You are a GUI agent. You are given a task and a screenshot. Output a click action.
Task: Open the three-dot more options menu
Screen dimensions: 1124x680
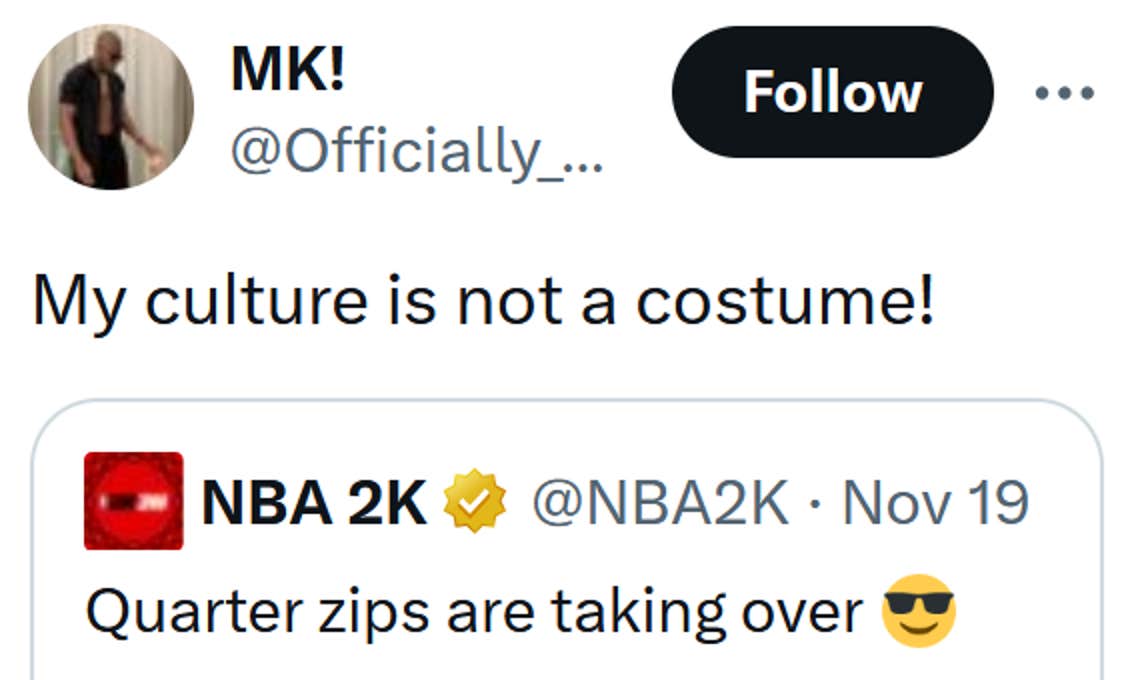(1064, 93)
